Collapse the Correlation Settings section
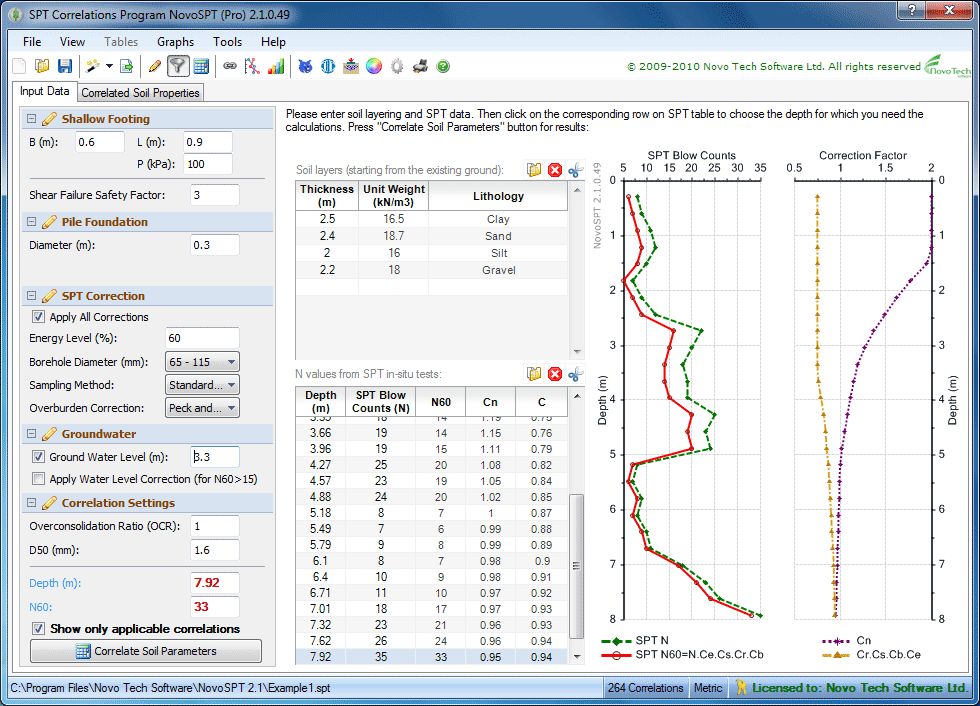980x706 pixels. coord(31,502)
